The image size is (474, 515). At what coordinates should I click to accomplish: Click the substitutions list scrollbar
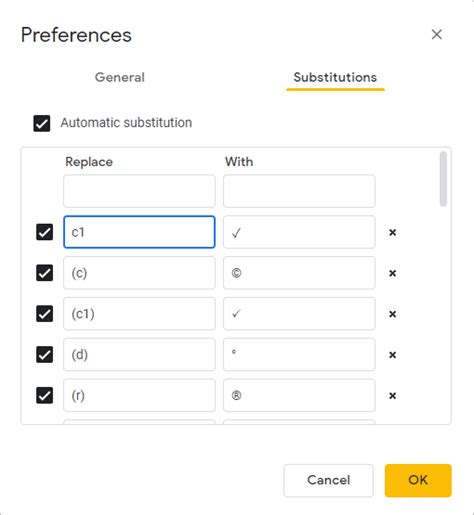pyautogui.click(x=443, y=179)
